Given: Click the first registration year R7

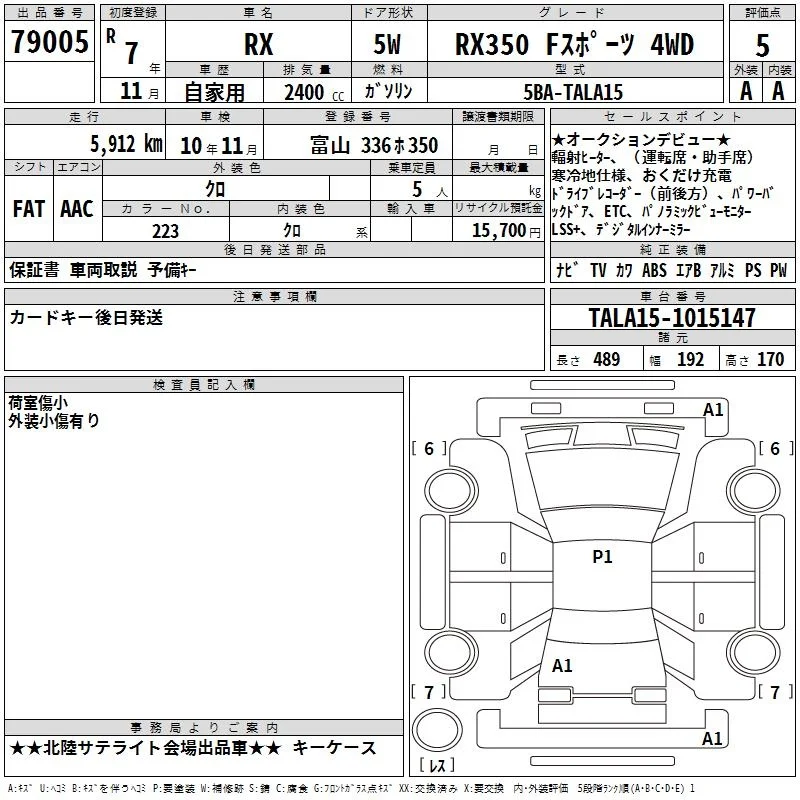Looking at the screenshot, I should tap(122, 48).
